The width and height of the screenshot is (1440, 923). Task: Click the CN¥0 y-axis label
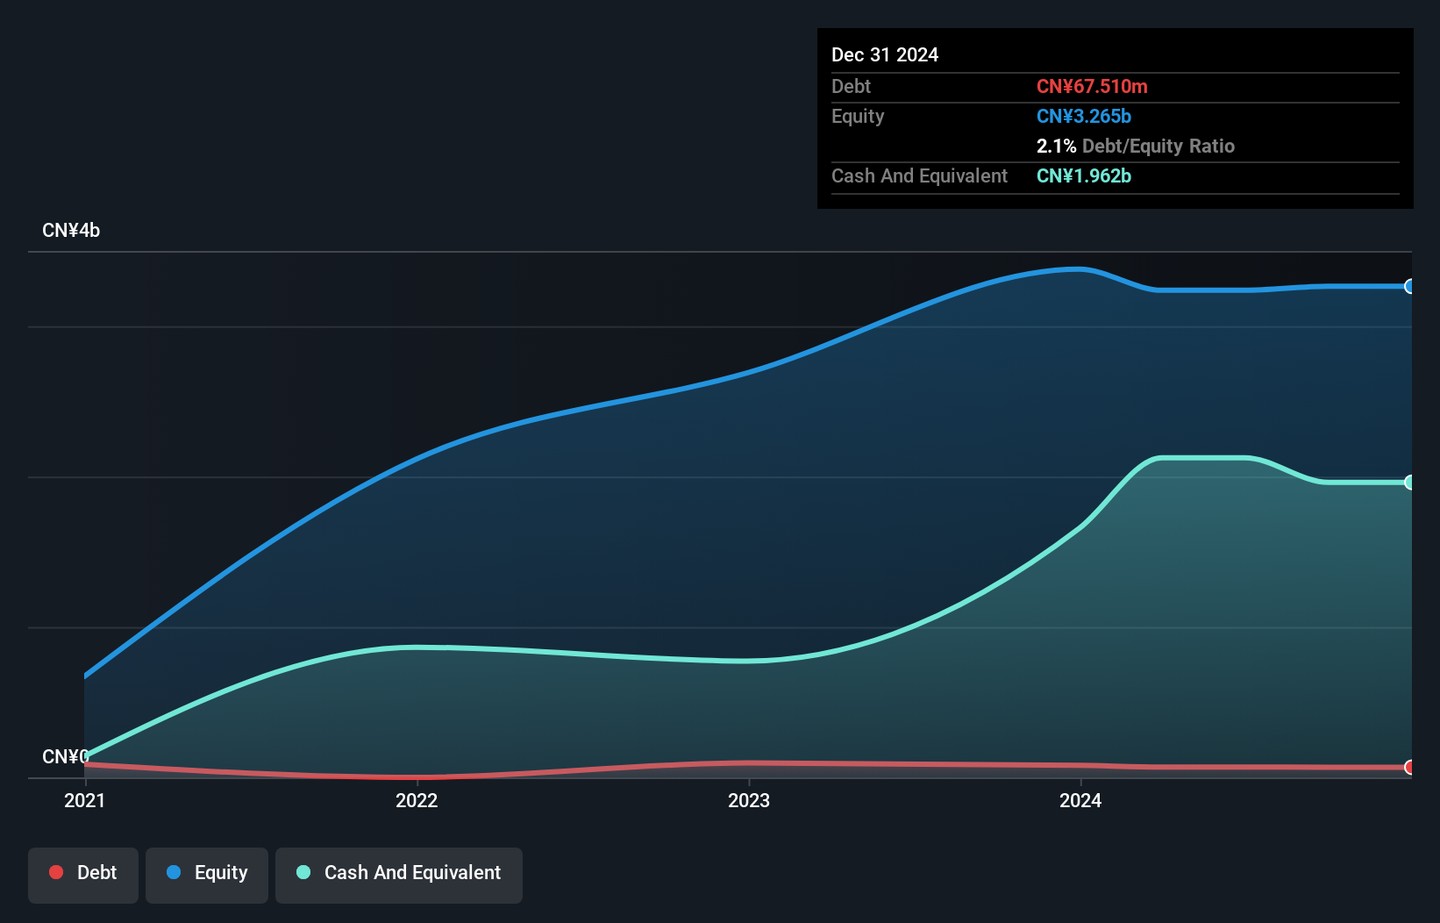coord(64,756)
